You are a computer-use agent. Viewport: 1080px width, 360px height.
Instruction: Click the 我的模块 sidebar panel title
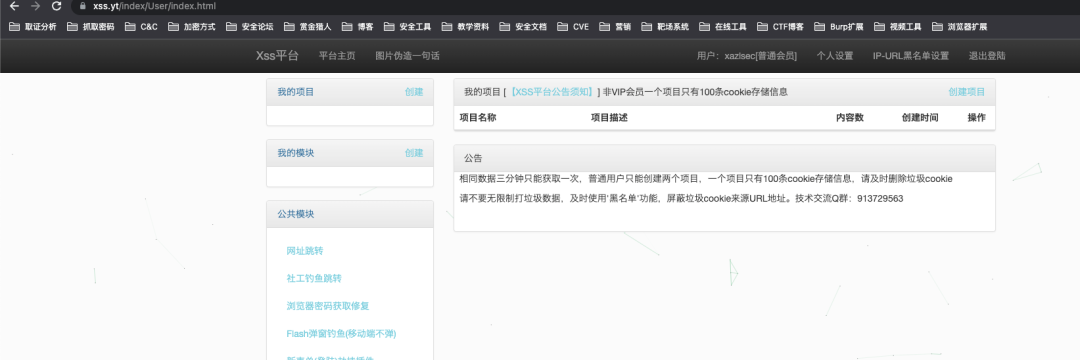click(x=295, y=153)
